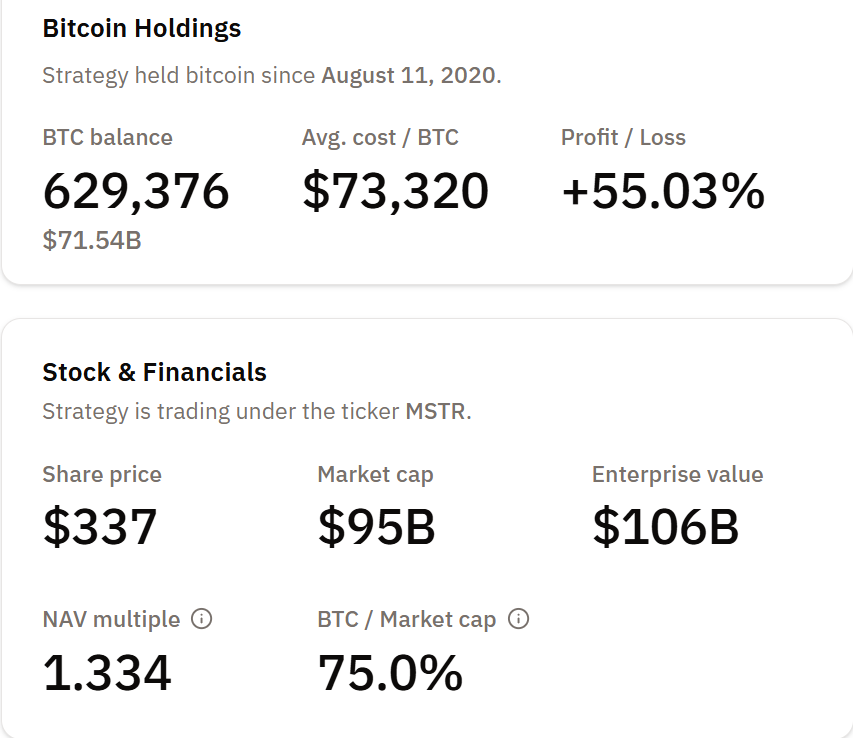The image size is (853, 738).
Task: Click the 75.0% BTC to market cap value
Action: point(390,672)
